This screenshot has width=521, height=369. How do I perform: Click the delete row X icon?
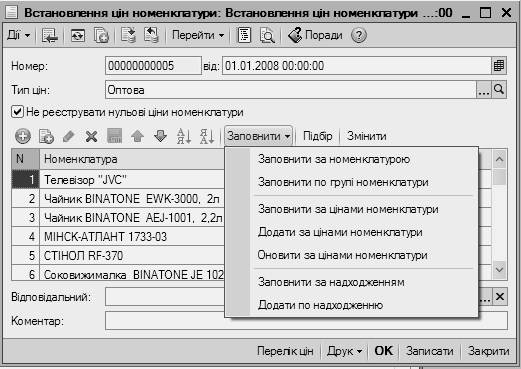pos(91,136)
